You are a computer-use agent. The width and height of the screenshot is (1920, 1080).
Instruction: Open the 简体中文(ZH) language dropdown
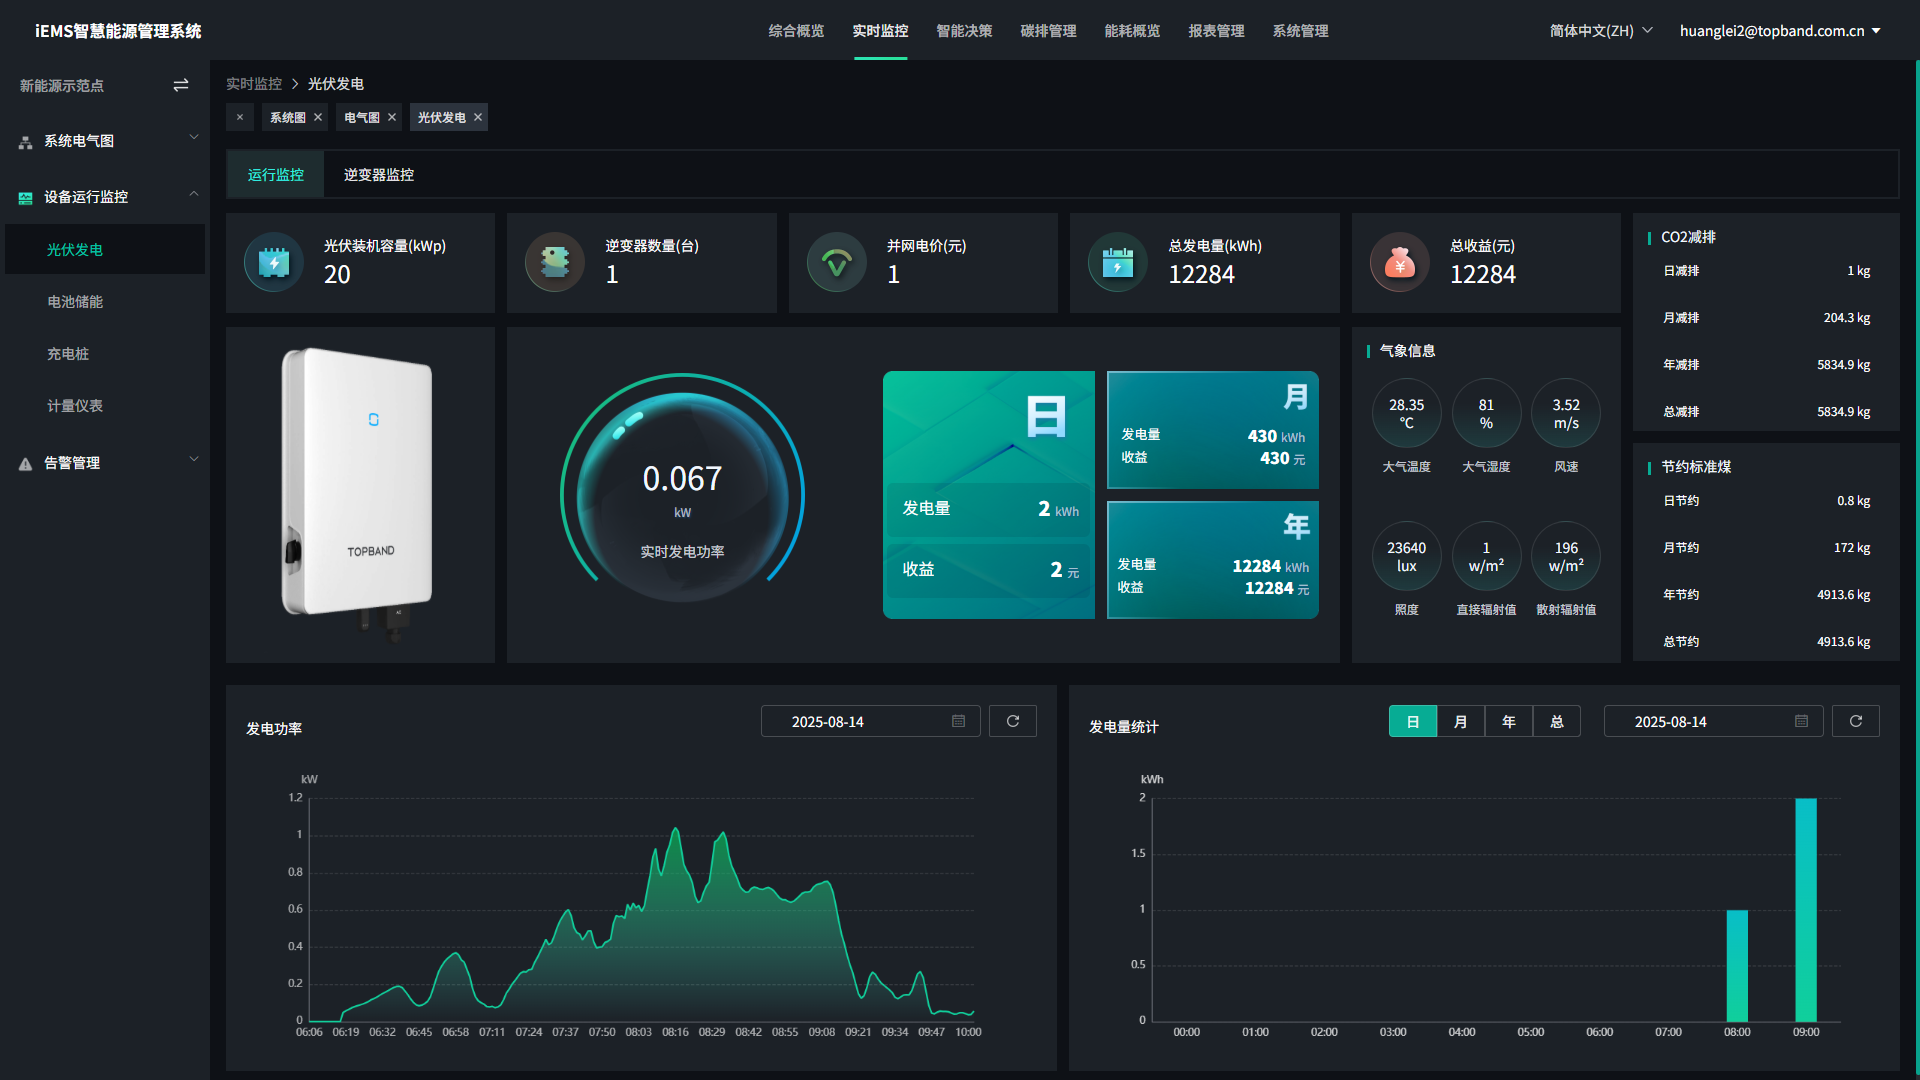pos(1601,31)
